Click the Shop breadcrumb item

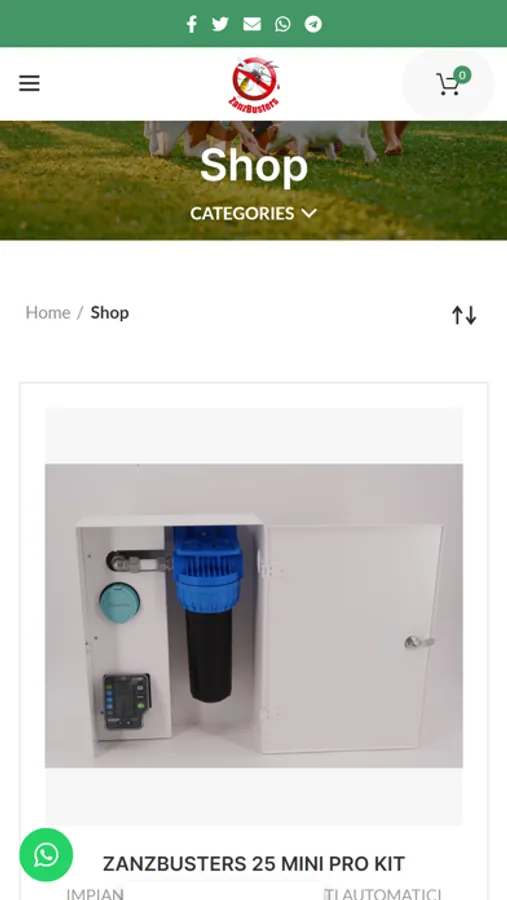(110, 313)
